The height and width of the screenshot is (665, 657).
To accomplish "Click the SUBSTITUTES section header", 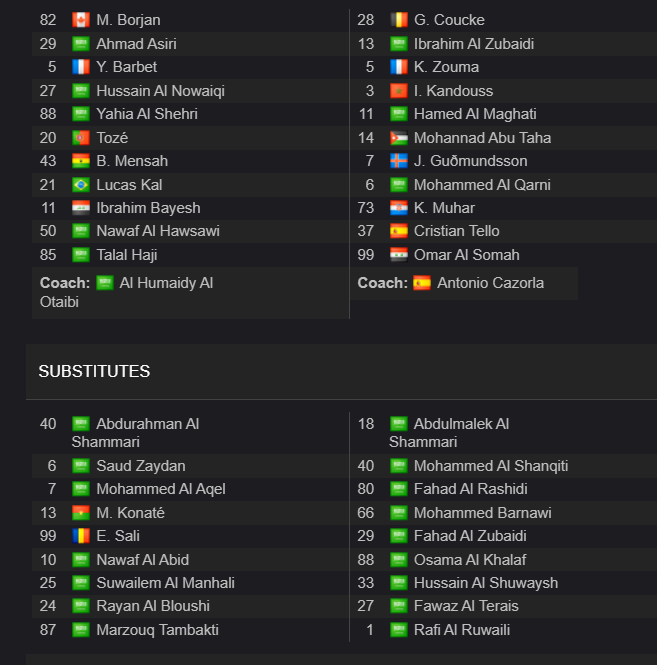I will tap(94, 372).
